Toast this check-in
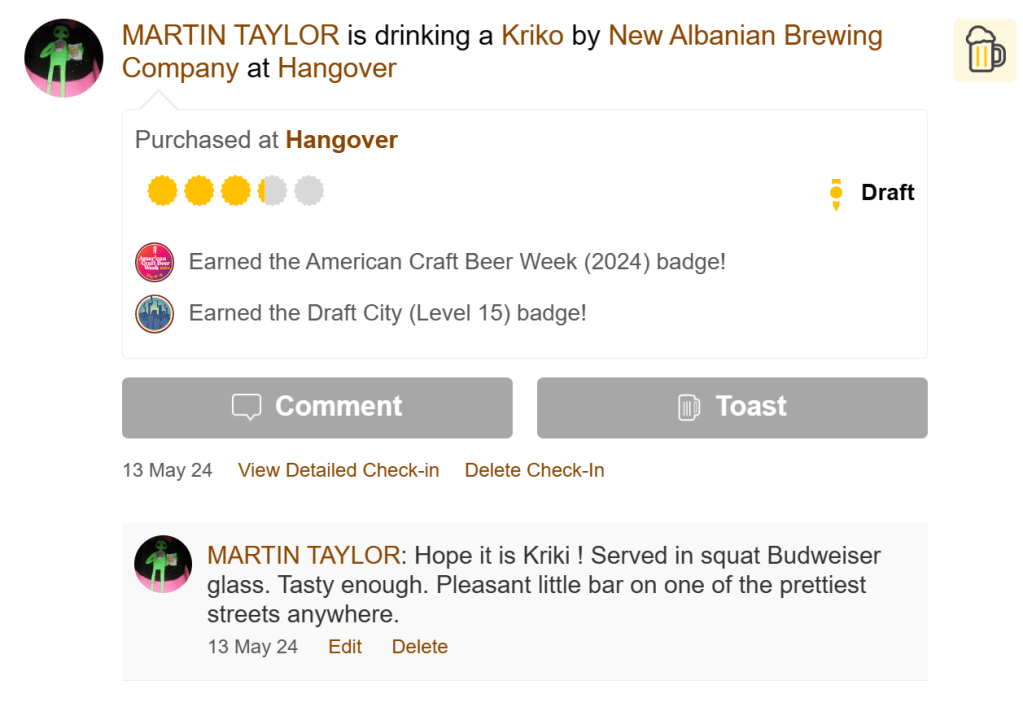The height and width of the screenshot is (711, 1023). (732, 407)
